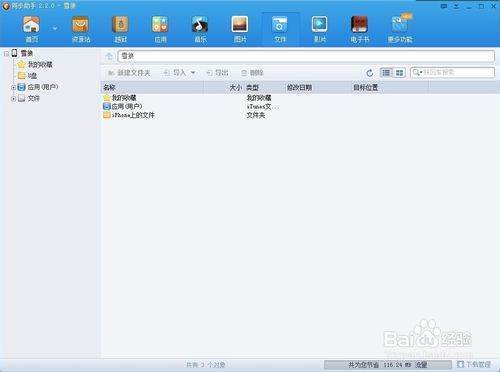
Task: Click the traffic savings status bar indicator
Action: point(388,365)
